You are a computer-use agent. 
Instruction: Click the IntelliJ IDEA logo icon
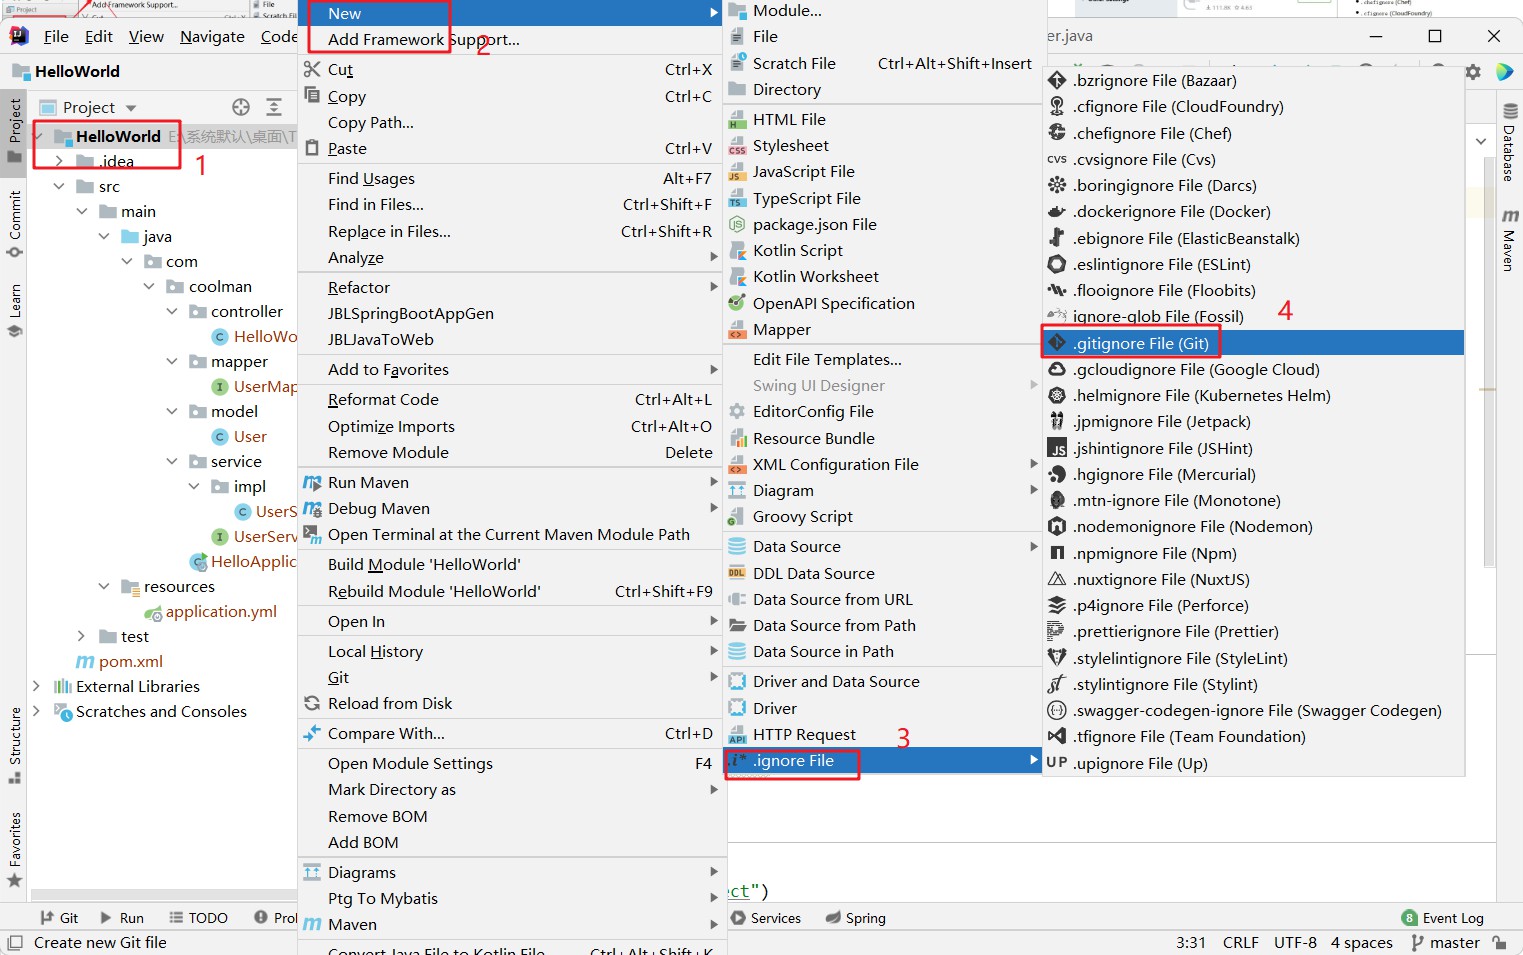click(x=19, y=36)
